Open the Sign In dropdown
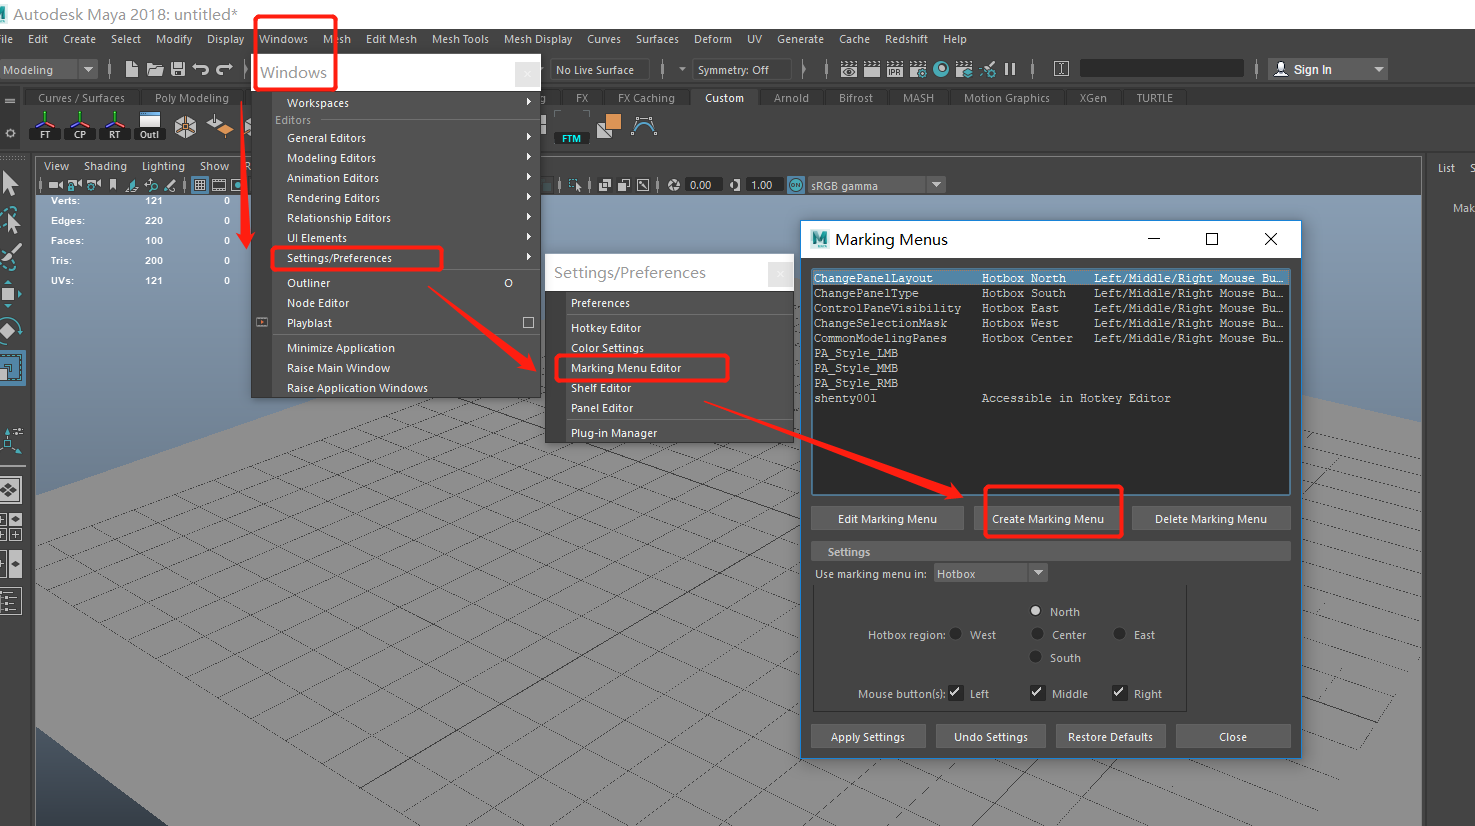This screenshot has height=826, width=1475. (x=1328, y=69)
